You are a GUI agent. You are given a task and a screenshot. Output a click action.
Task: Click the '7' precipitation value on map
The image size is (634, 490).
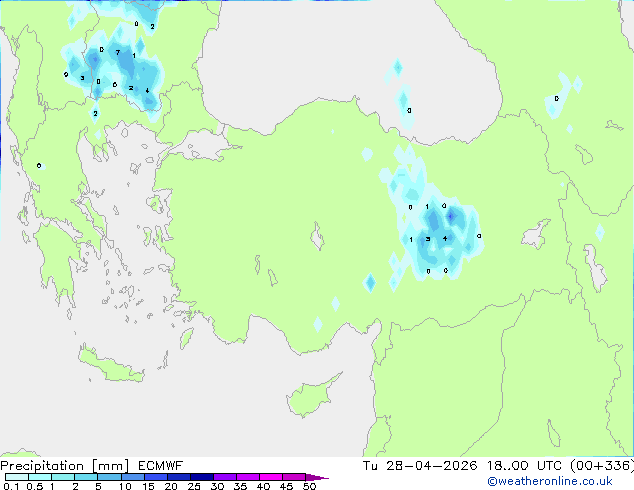tap(118, 53)
